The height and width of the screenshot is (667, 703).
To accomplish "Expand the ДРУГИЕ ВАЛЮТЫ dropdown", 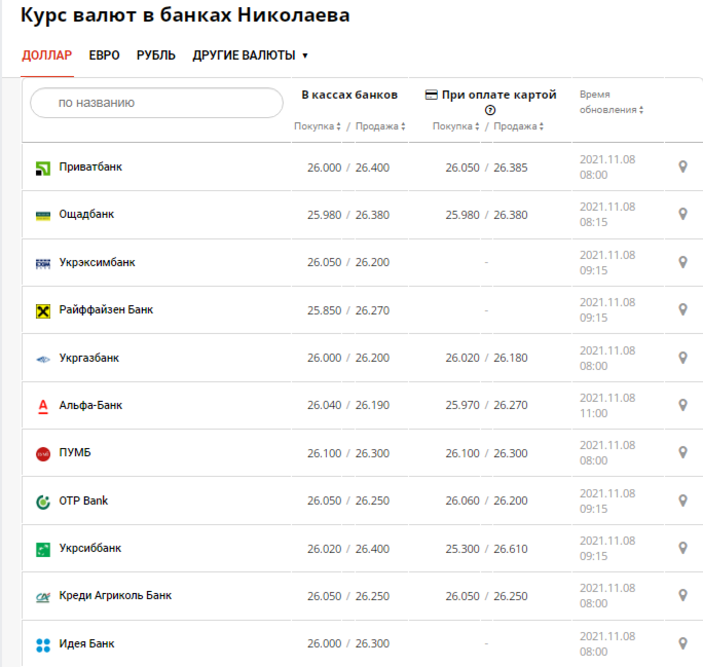I will pos(250,56).
